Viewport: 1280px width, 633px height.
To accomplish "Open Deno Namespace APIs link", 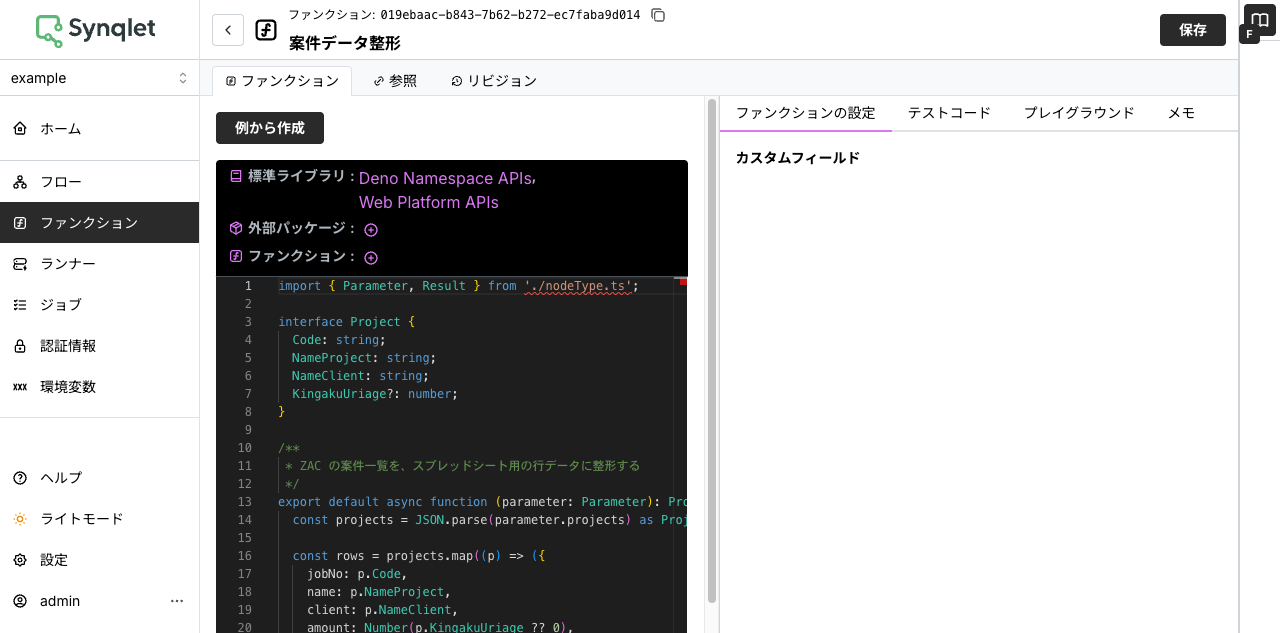I will pyautogui.click(x=445, y=178).
